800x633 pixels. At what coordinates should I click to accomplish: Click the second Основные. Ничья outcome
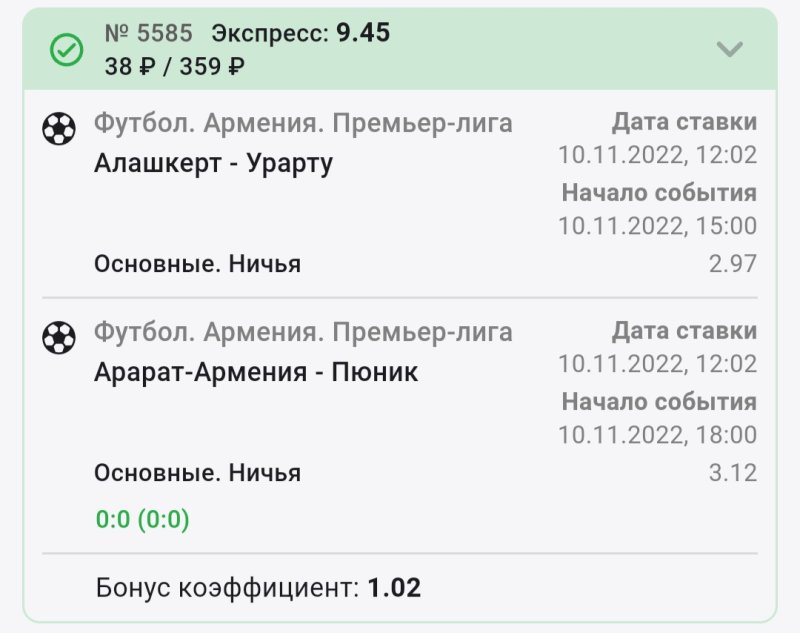click(197, 472)
